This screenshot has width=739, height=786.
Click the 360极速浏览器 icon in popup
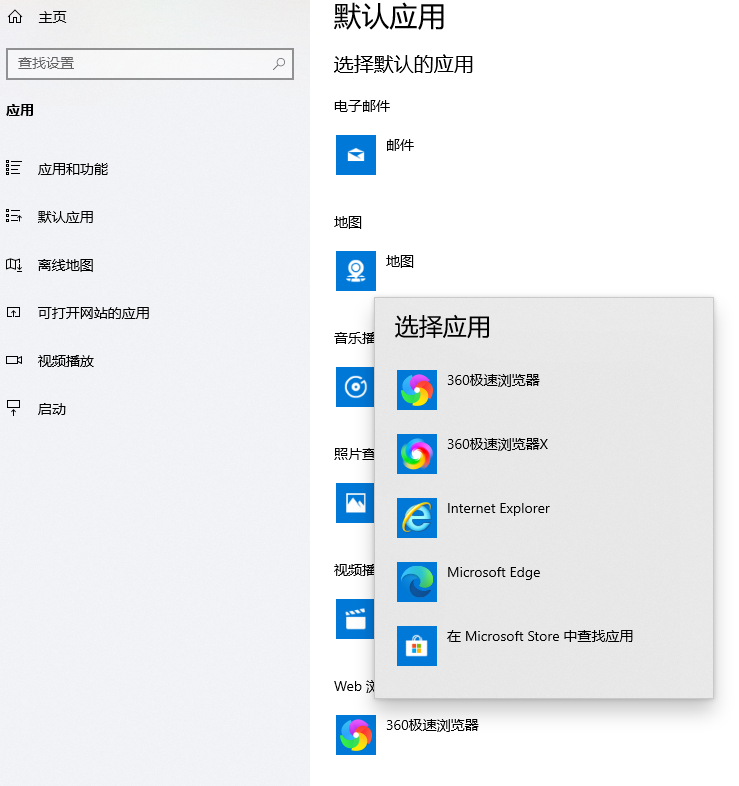[417, 390]
